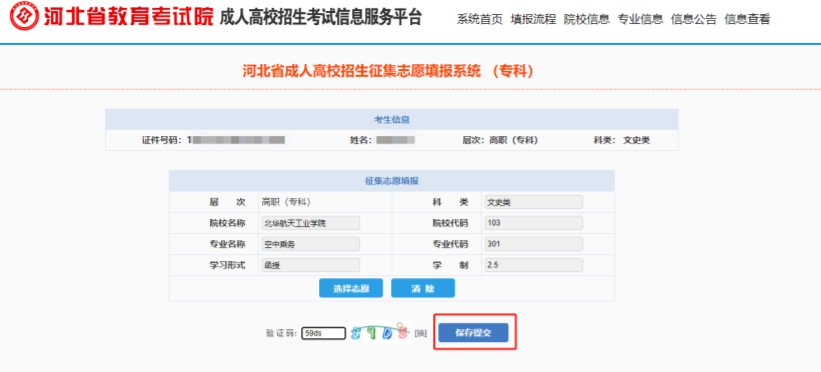Screen dimensions: 821x372
Task: Click the captcha image
Action: pyautogui.click(x=380, y=332)
